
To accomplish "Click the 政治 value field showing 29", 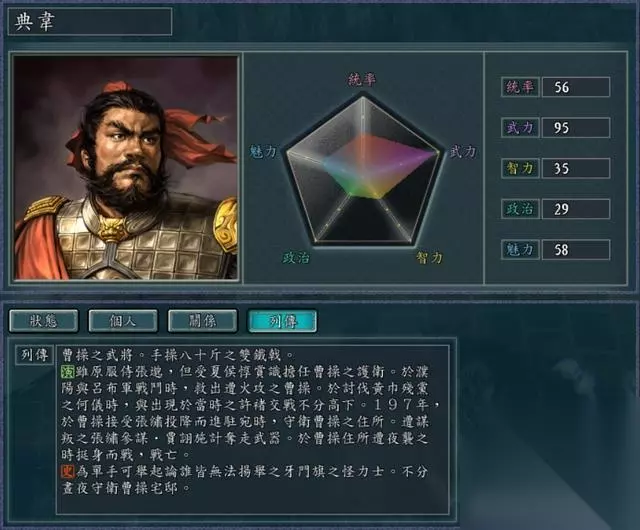I will [x=576, y=209].
